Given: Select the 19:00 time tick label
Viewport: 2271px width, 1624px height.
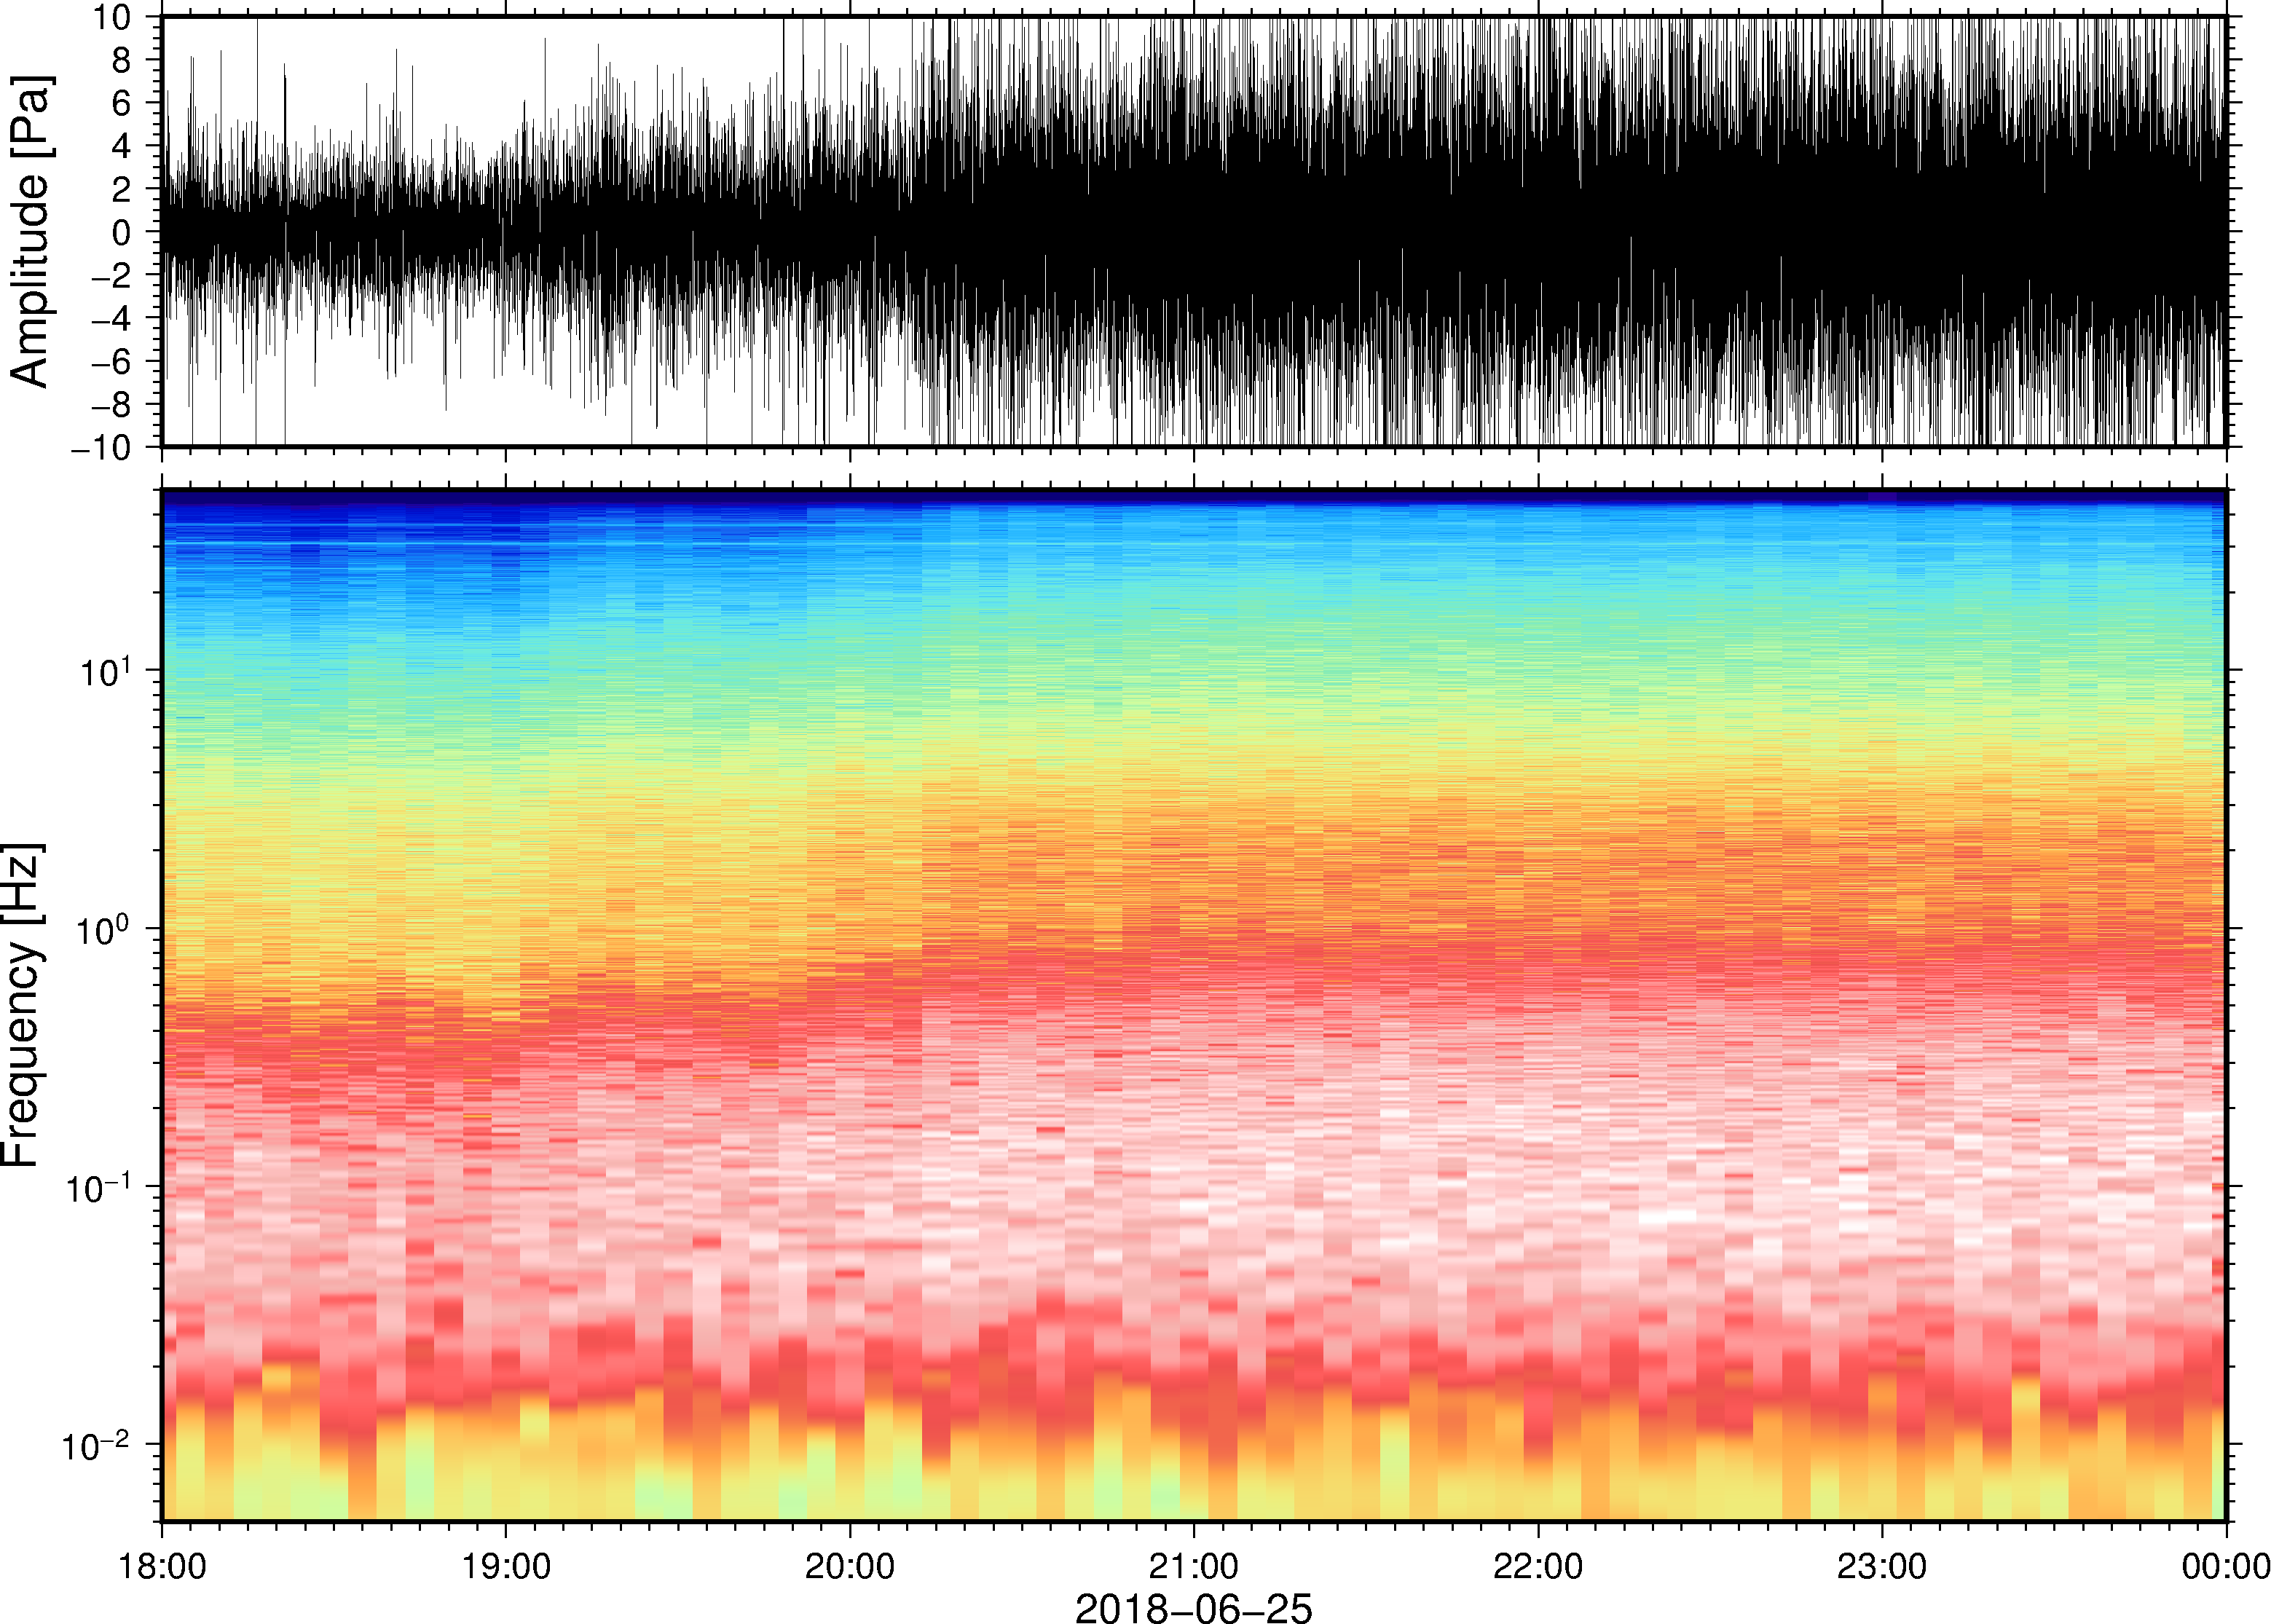Looking at the screenshot, I should click(506, 1566).
